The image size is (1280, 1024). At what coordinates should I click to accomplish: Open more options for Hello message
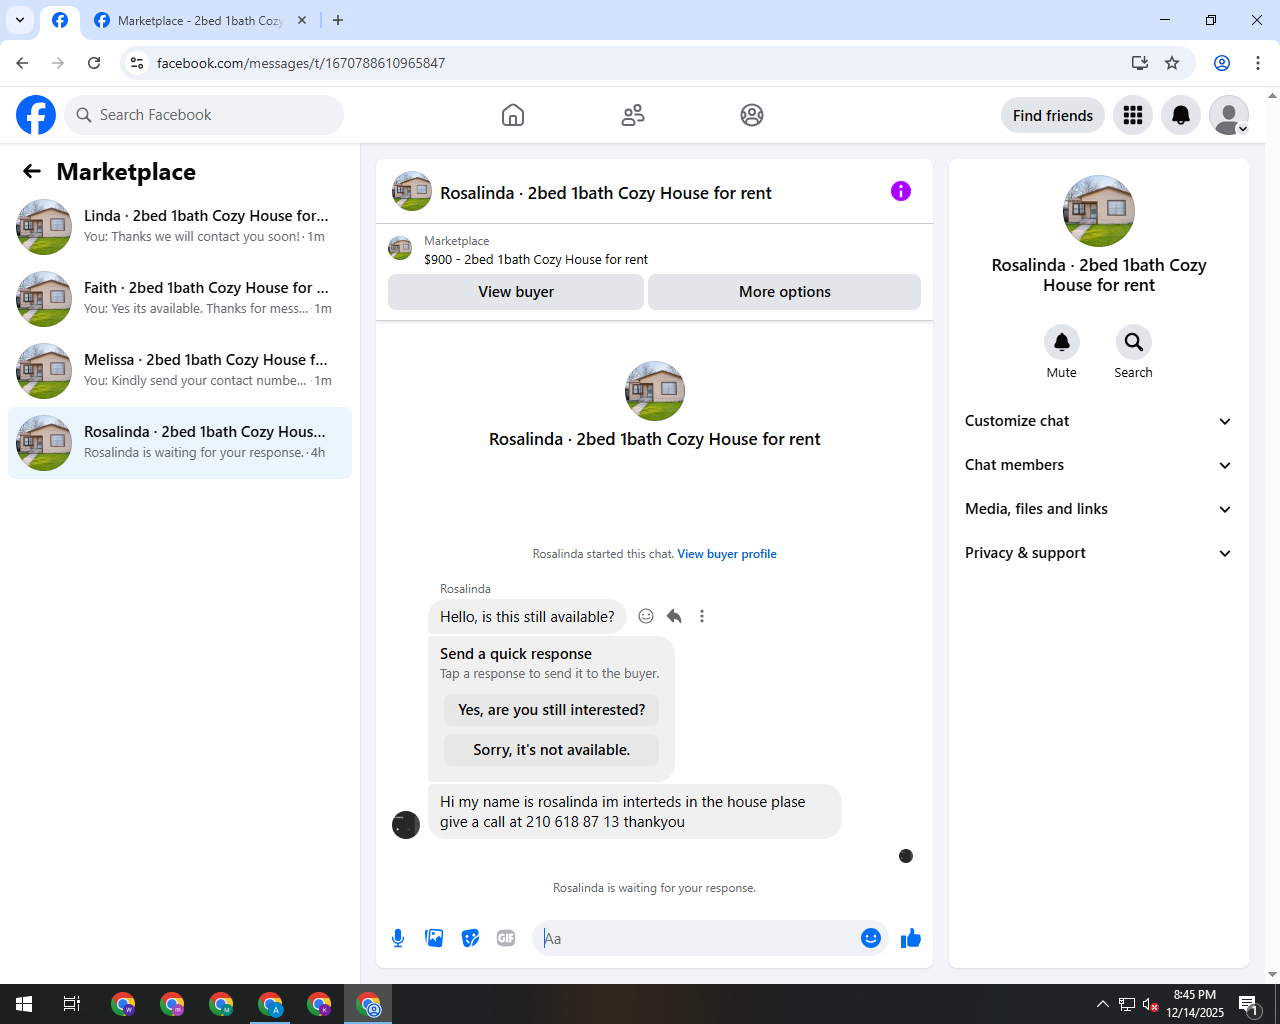[702, 616]
